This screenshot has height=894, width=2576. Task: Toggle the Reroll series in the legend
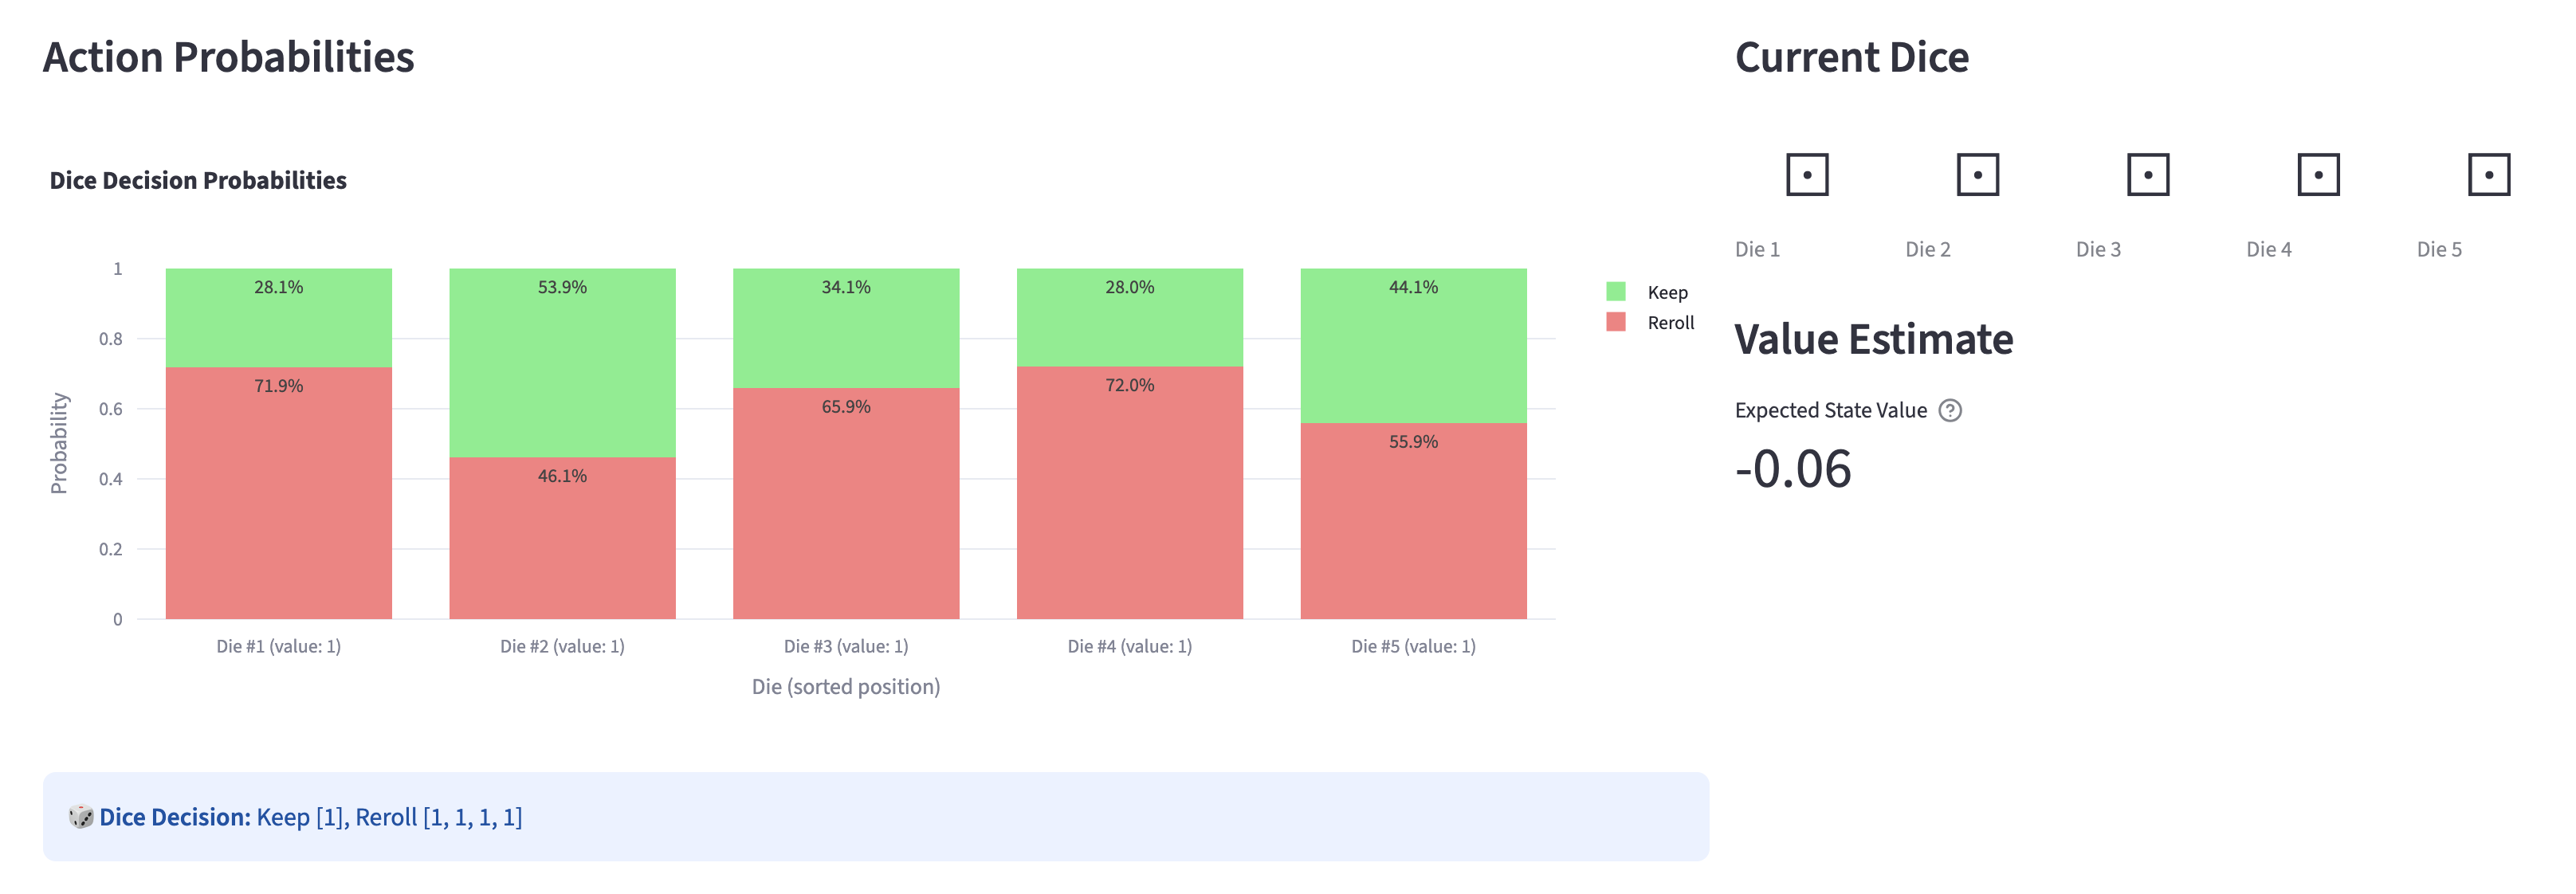[x=1670, y=322]
